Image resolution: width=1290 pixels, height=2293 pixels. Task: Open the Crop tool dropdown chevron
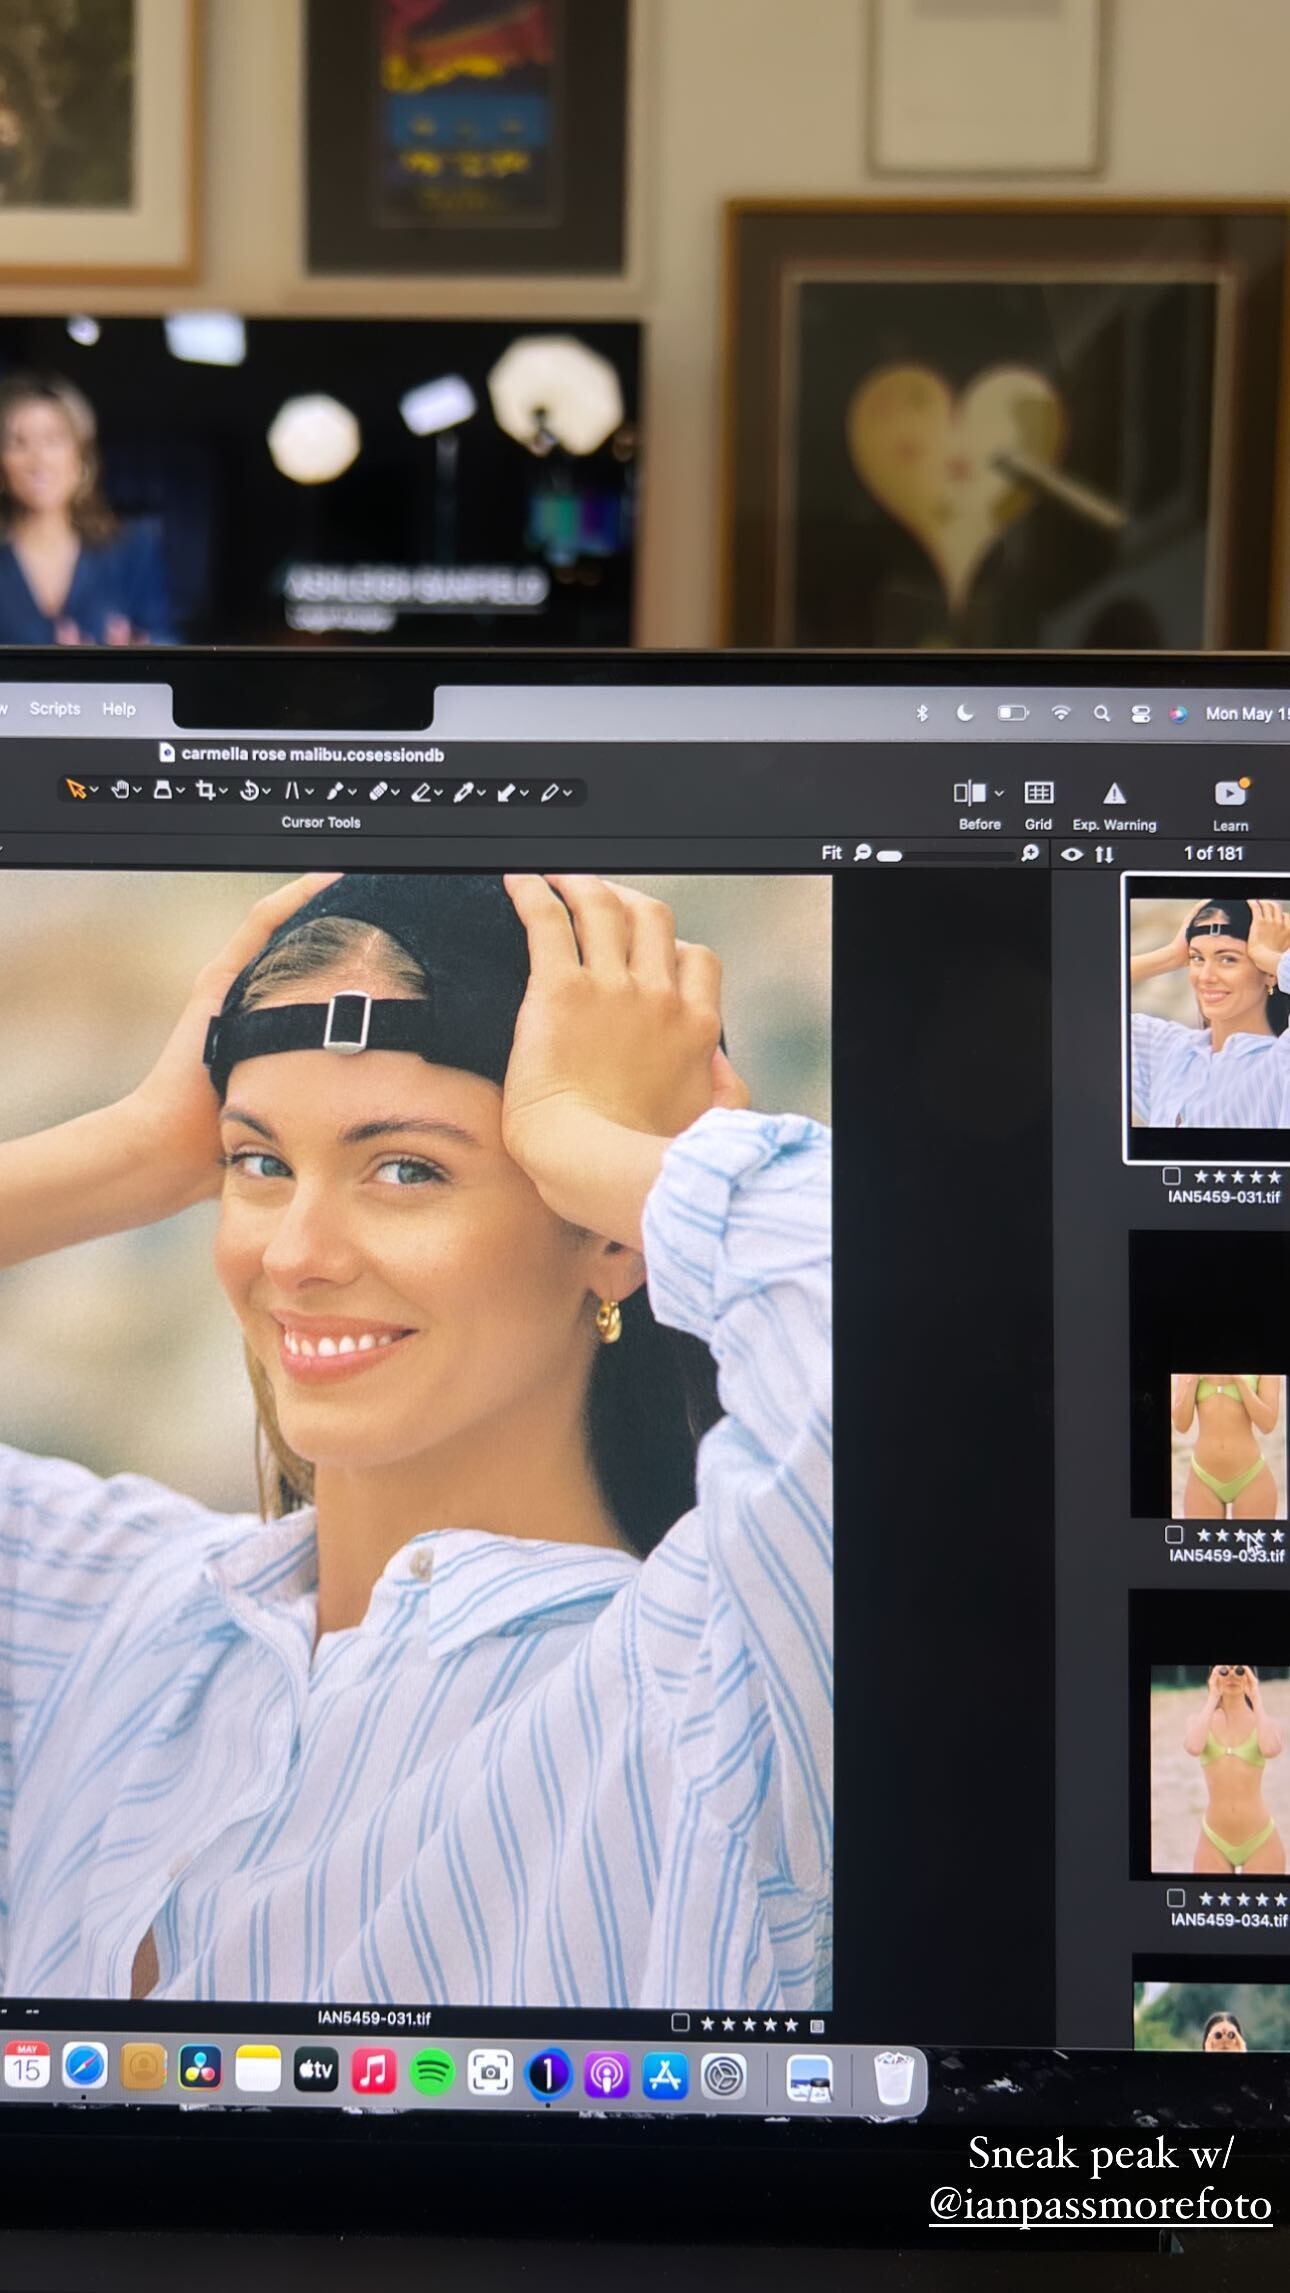[223, 792]
